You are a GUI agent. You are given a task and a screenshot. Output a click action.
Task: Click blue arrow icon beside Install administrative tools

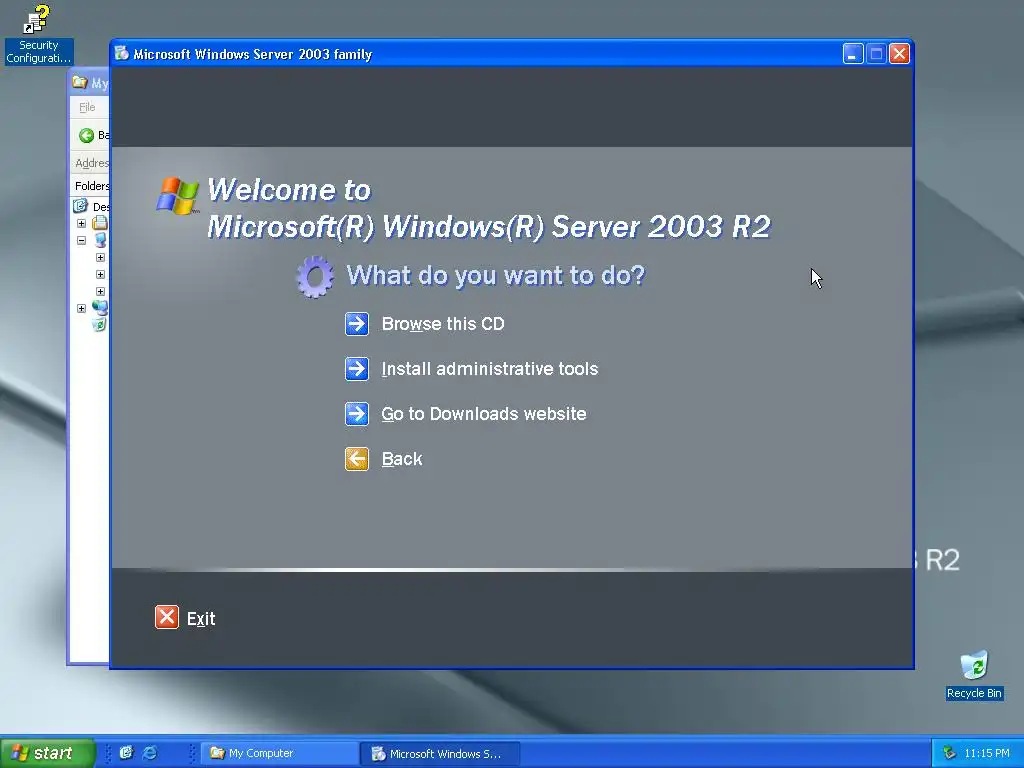[x=357, y=369]
